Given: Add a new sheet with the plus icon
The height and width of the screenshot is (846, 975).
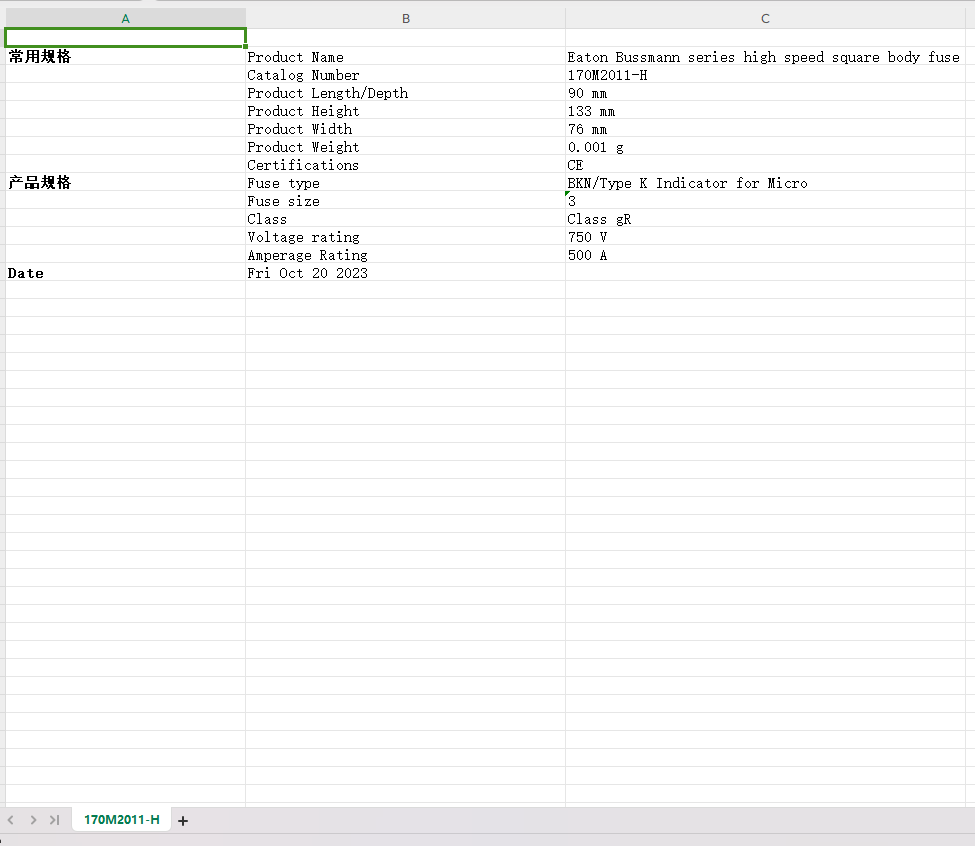Looking at the screenshot, I should coord(183,821).
